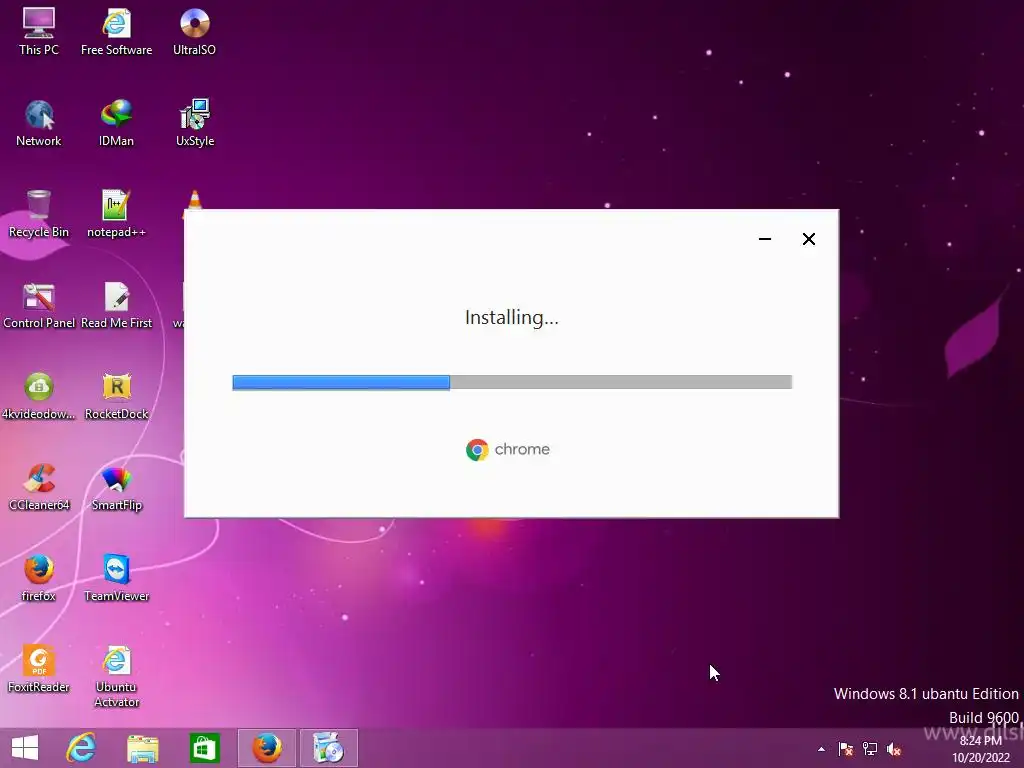Open File Explorer in taskbar

(x=142, y=748)
